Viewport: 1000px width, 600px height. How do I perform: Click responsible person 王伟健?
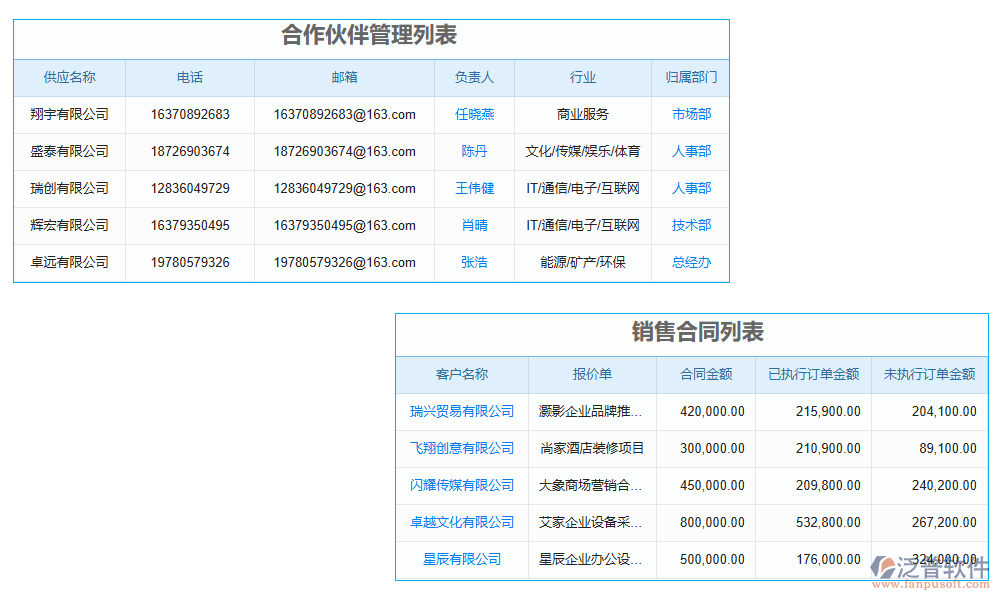[473, 188]
